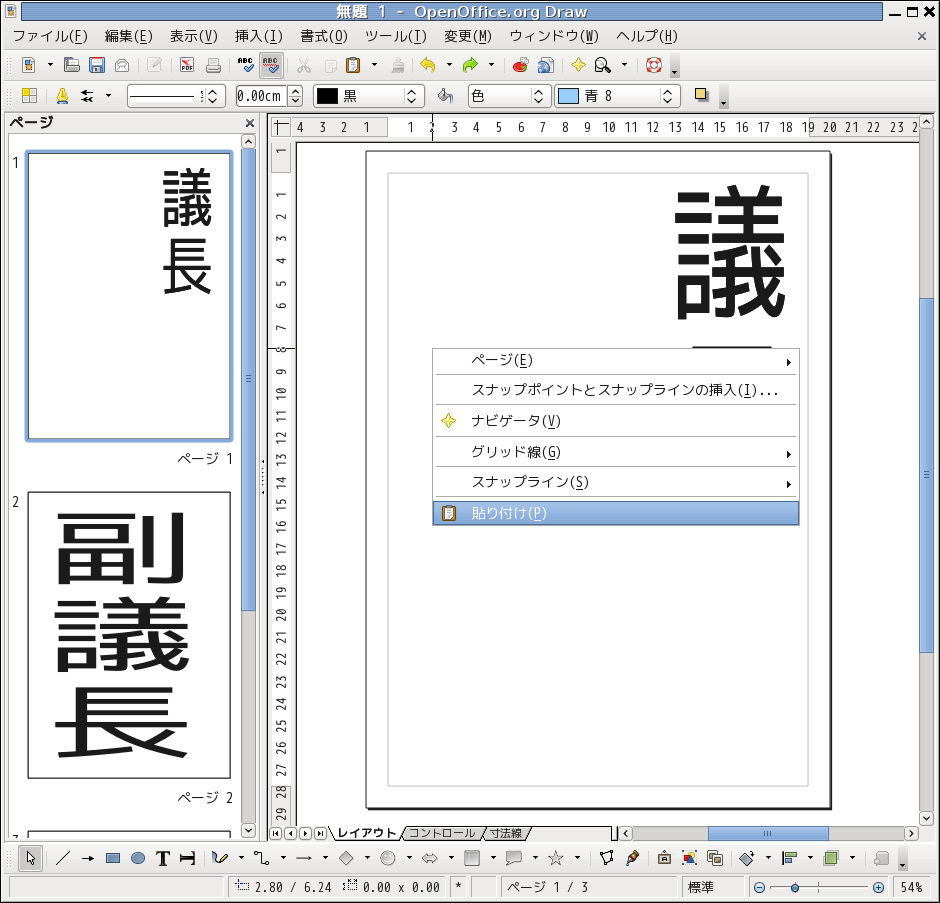Click the zoom slider handle

(795, 887)
